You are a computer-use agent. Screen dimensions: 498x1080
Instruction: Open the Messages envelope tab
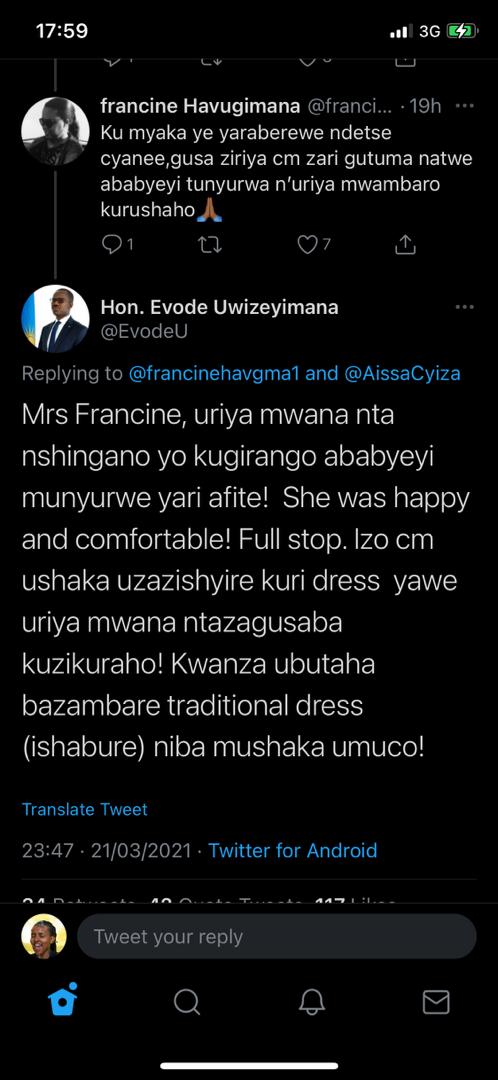(436, 1002)
